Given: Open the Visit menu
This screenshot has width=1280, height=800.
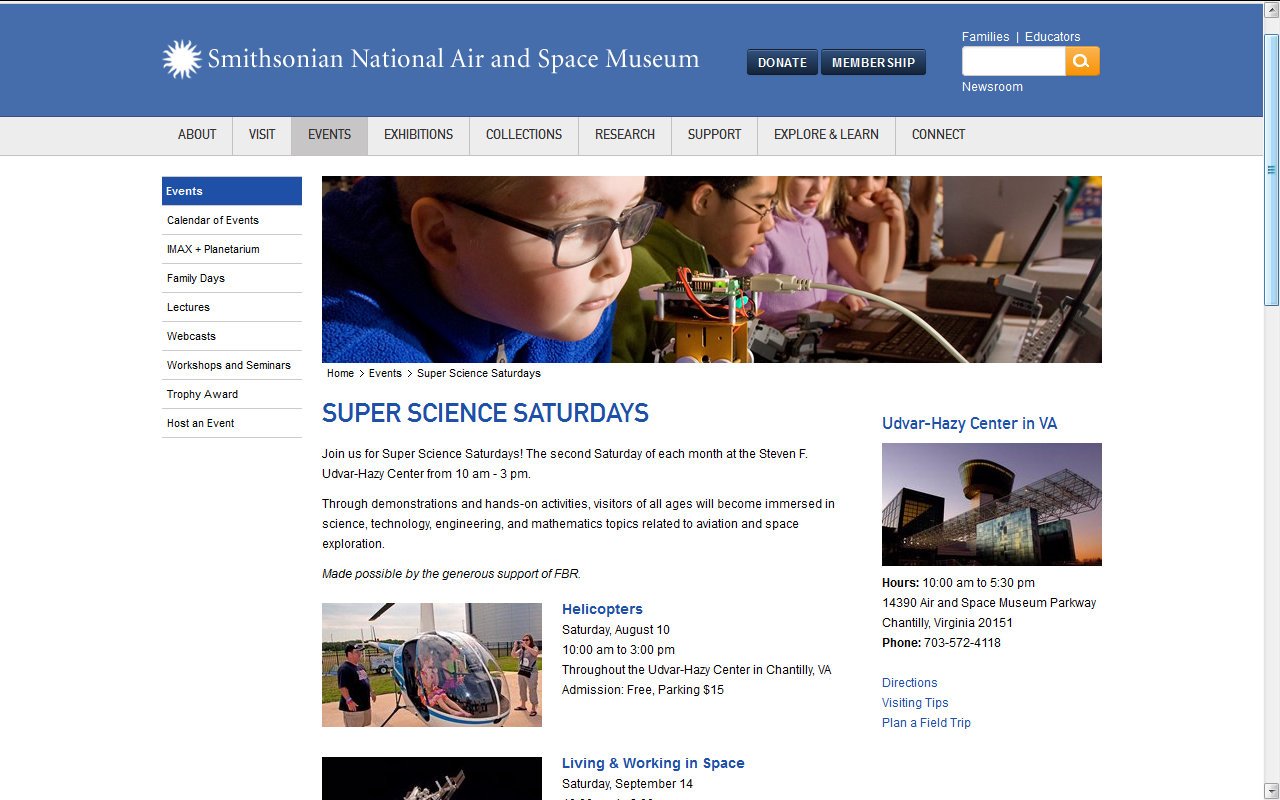Looking at the screenshot, I should [262, 135].
